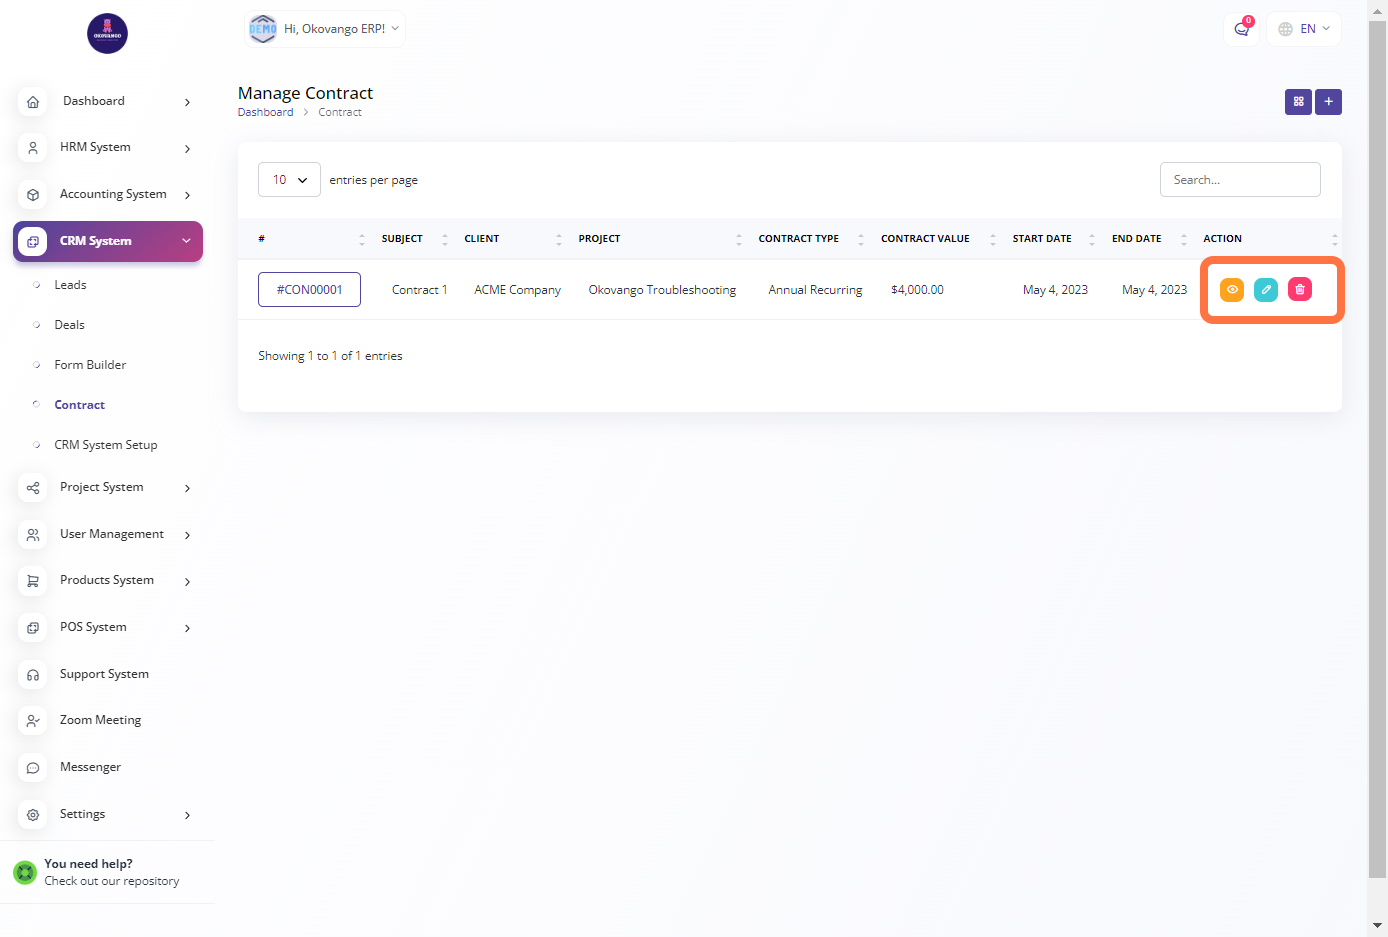Click the plus create contract button
Viewport: 1388px width, 937px height.
coord(1328,102)
